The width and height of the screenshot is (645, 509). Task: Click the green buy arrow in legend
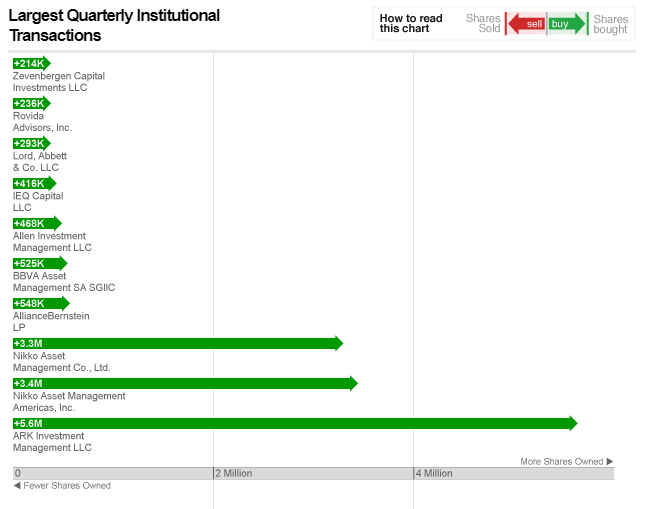click(x=566, y=24)
